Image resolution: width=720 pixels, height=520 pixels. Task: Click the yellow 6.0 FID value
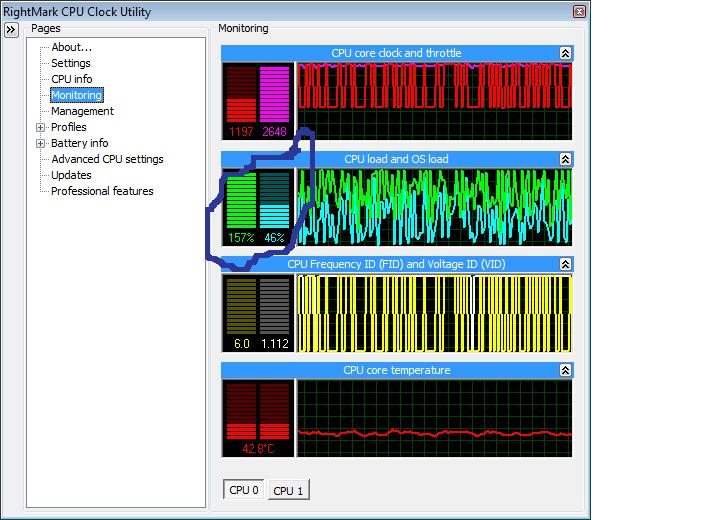242,344
